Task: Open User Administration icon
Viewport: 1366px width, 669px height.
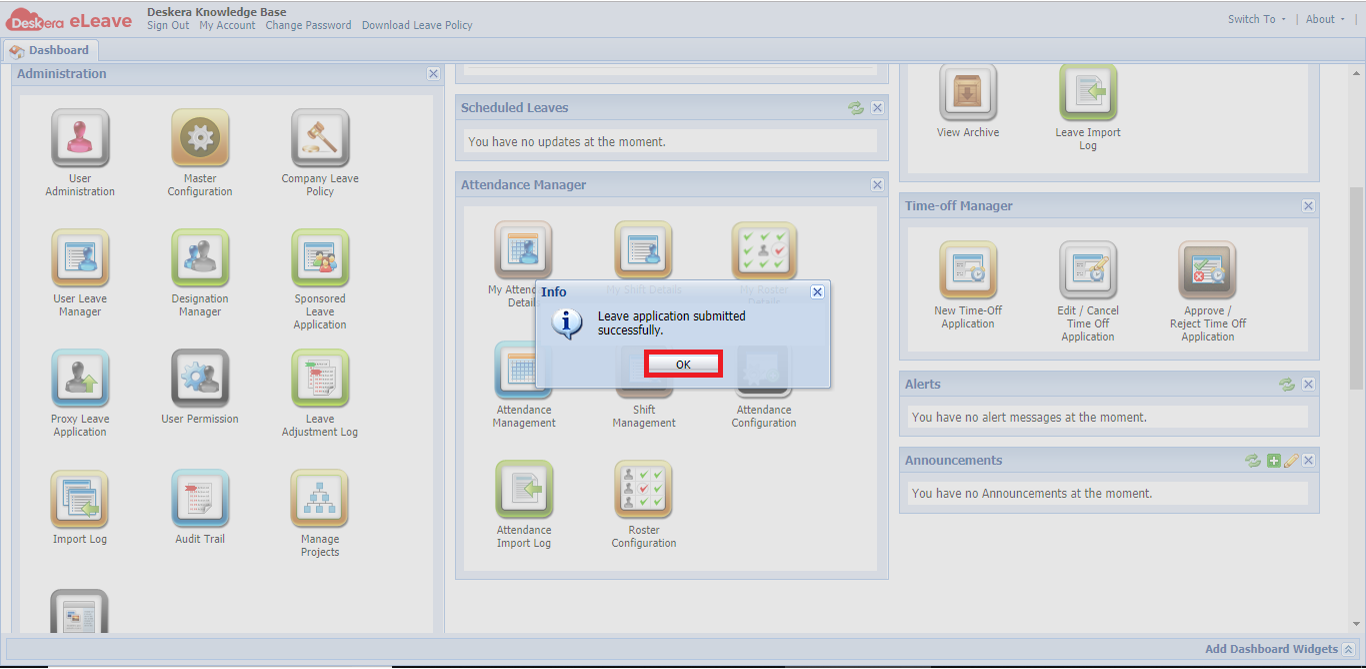Action: [80, 138]
